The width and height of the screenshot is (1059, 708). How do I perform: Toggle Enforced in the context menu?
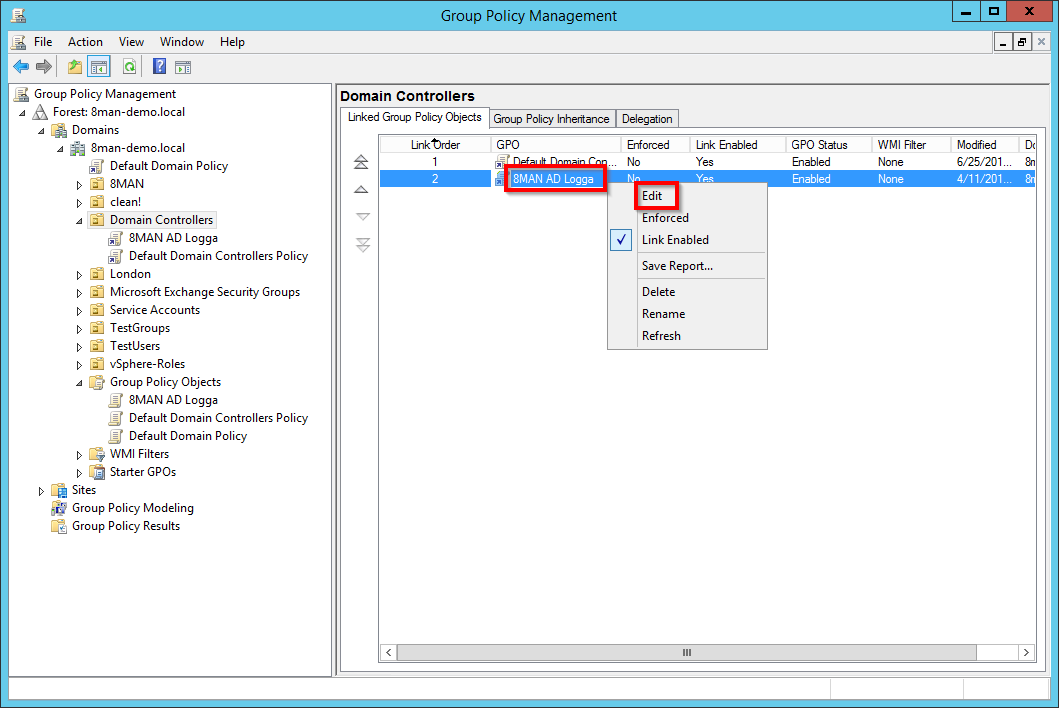click(665, 218)
